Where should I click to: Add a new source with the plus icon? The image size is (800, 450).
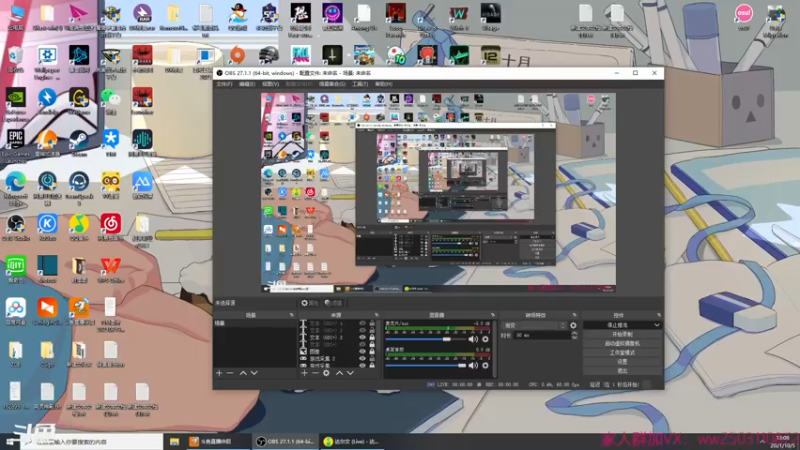[x=304, y=373]
